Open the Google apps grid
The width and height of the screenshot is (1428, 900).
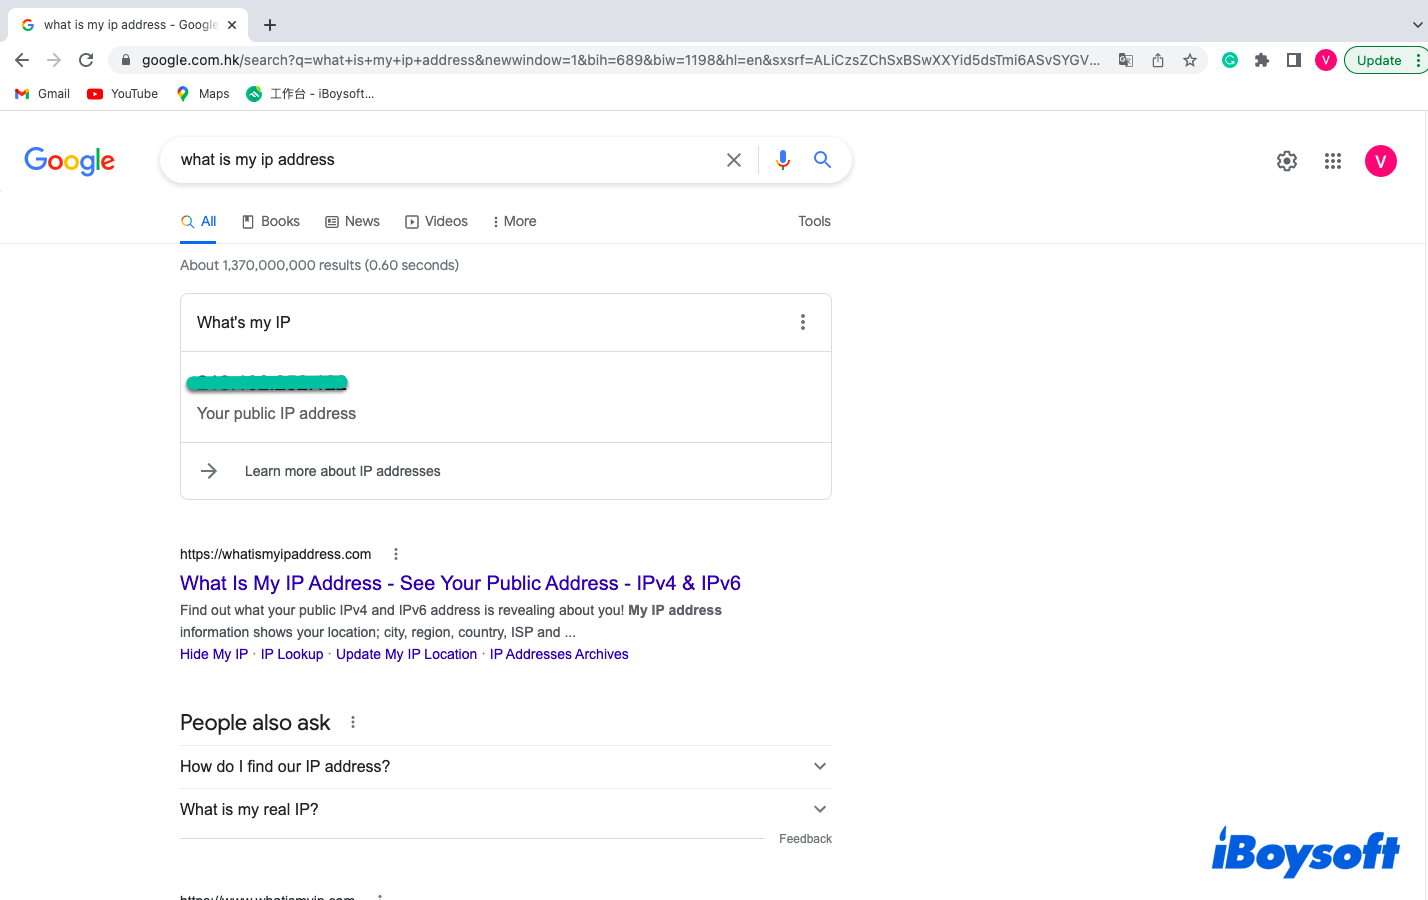tap(1333, 161)
